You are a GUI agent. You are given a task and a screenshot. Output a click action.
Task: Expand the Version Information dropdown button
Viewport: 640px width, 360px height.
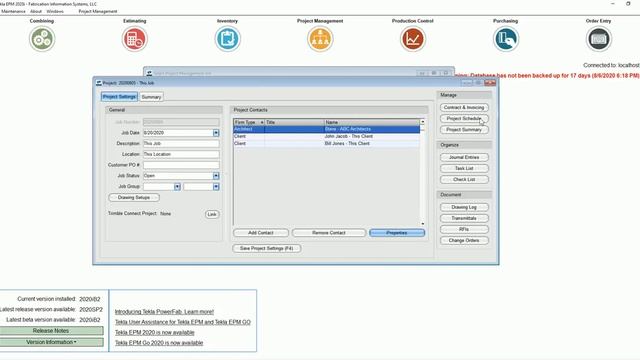tap(51, 342)
